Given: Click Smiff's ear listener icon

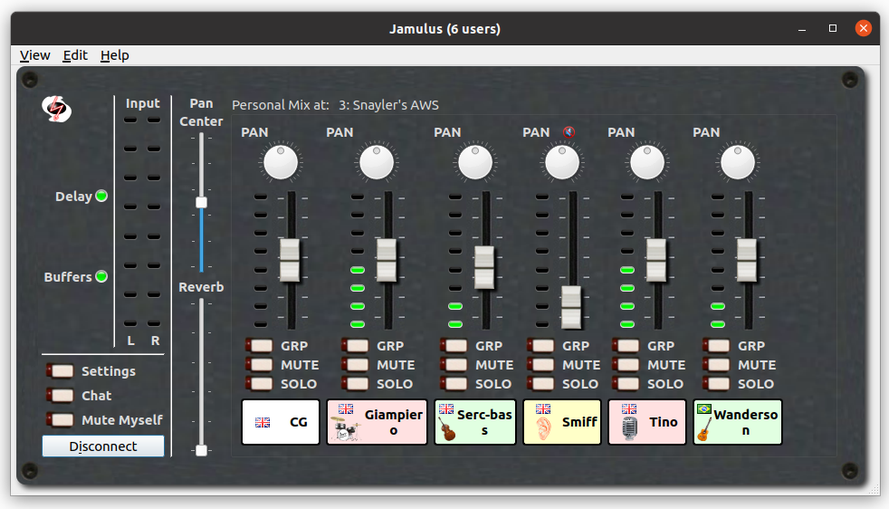Looking at the screenshot, I should [542, 429].
